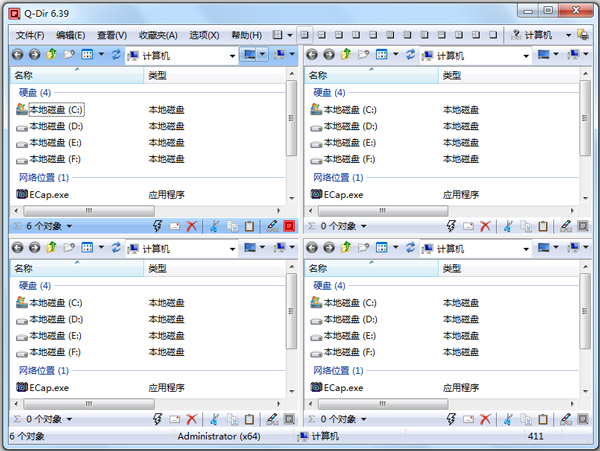Select 本地磁盘 (D:) in the top-right pane

[x=351, y=127]
